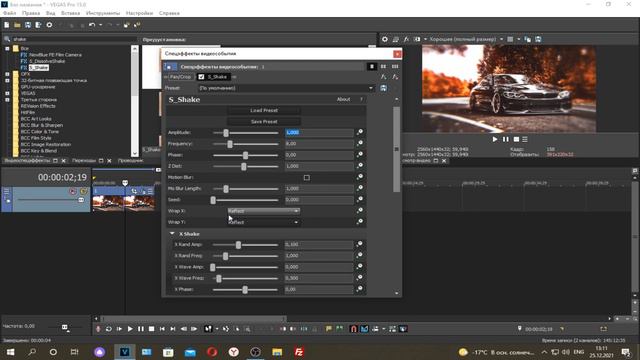
Task: Open File Explorer from the taskbar
Action: (277, 352)
